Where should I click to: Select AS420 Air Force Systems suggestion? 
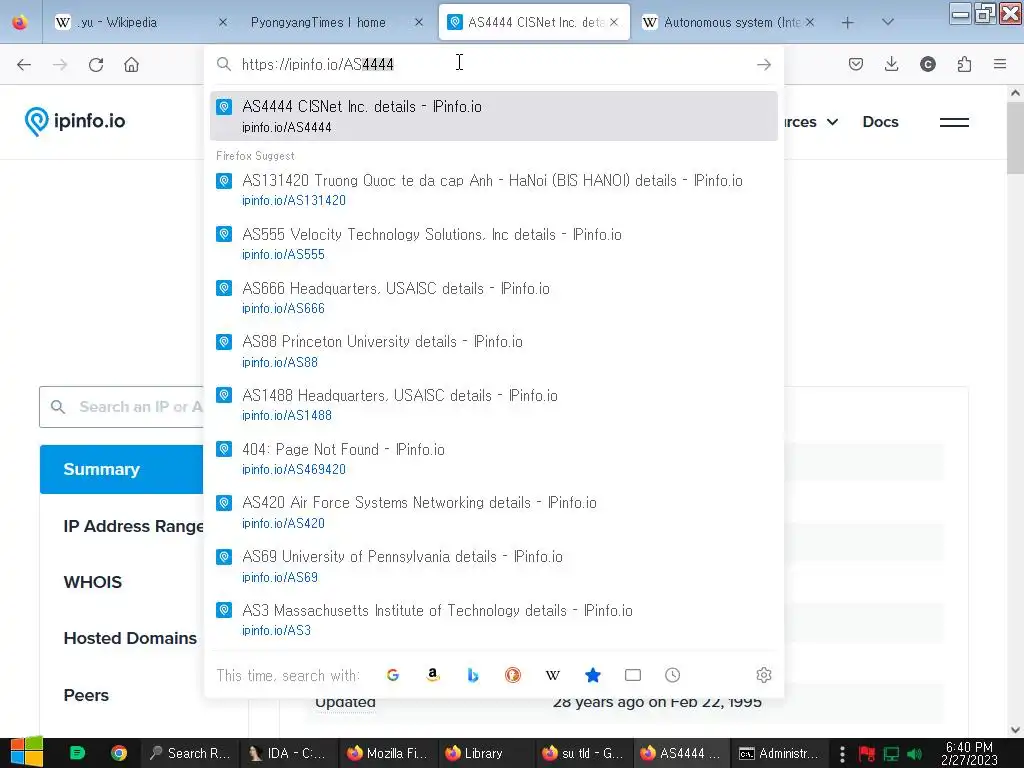(x=494, y=513)
